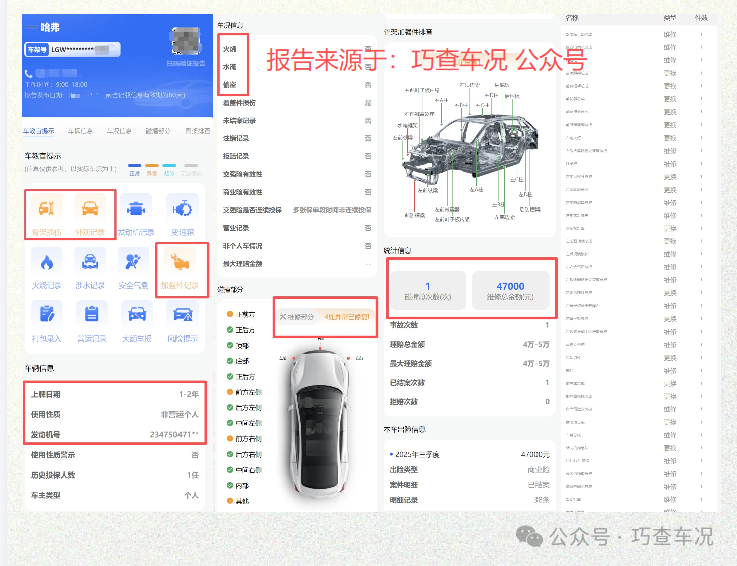Screen dimensions: 737x566
Task: Open the 发动机记录 engine record icon
Action: [136, 208]
